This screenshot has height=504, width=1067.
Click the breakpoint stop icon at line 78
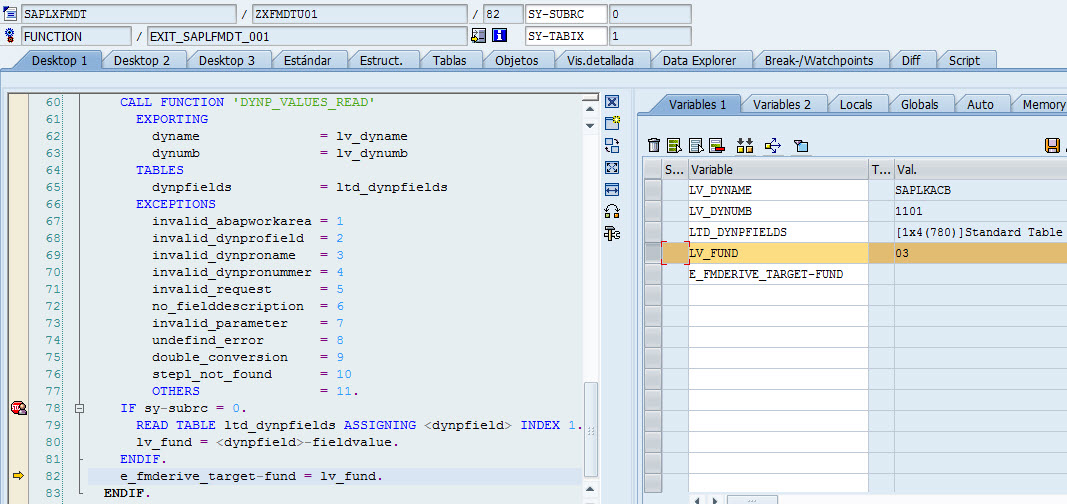[18, 408]
